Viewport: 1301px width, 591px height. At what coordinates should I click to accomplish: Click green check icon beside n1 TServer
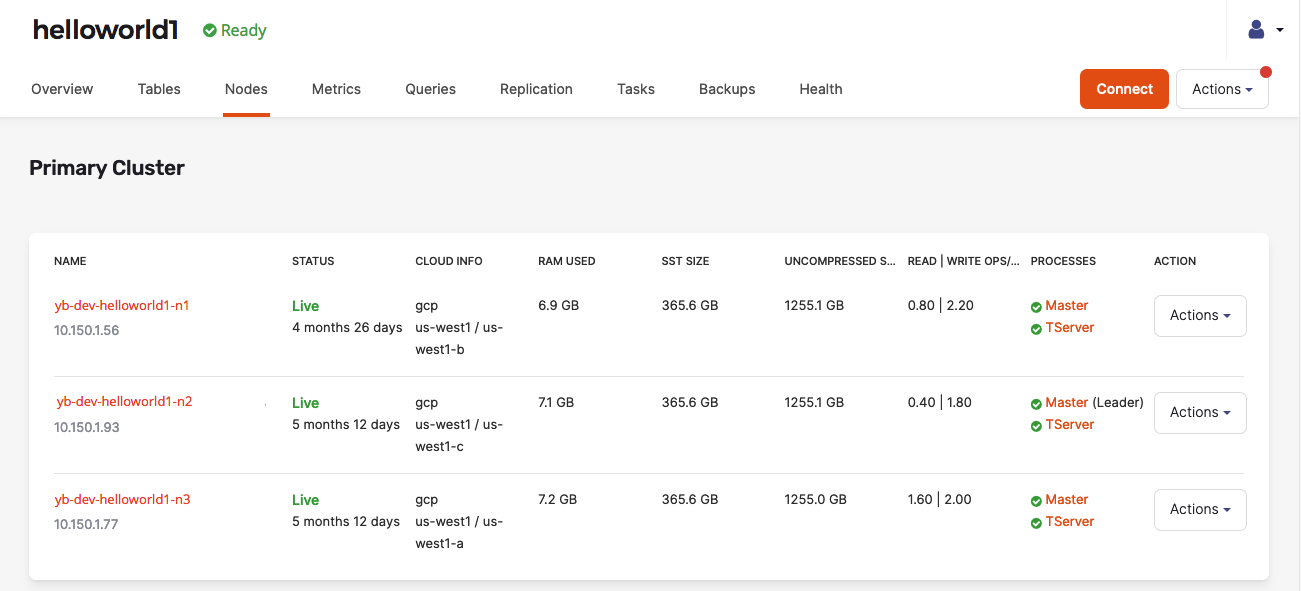1036,329
